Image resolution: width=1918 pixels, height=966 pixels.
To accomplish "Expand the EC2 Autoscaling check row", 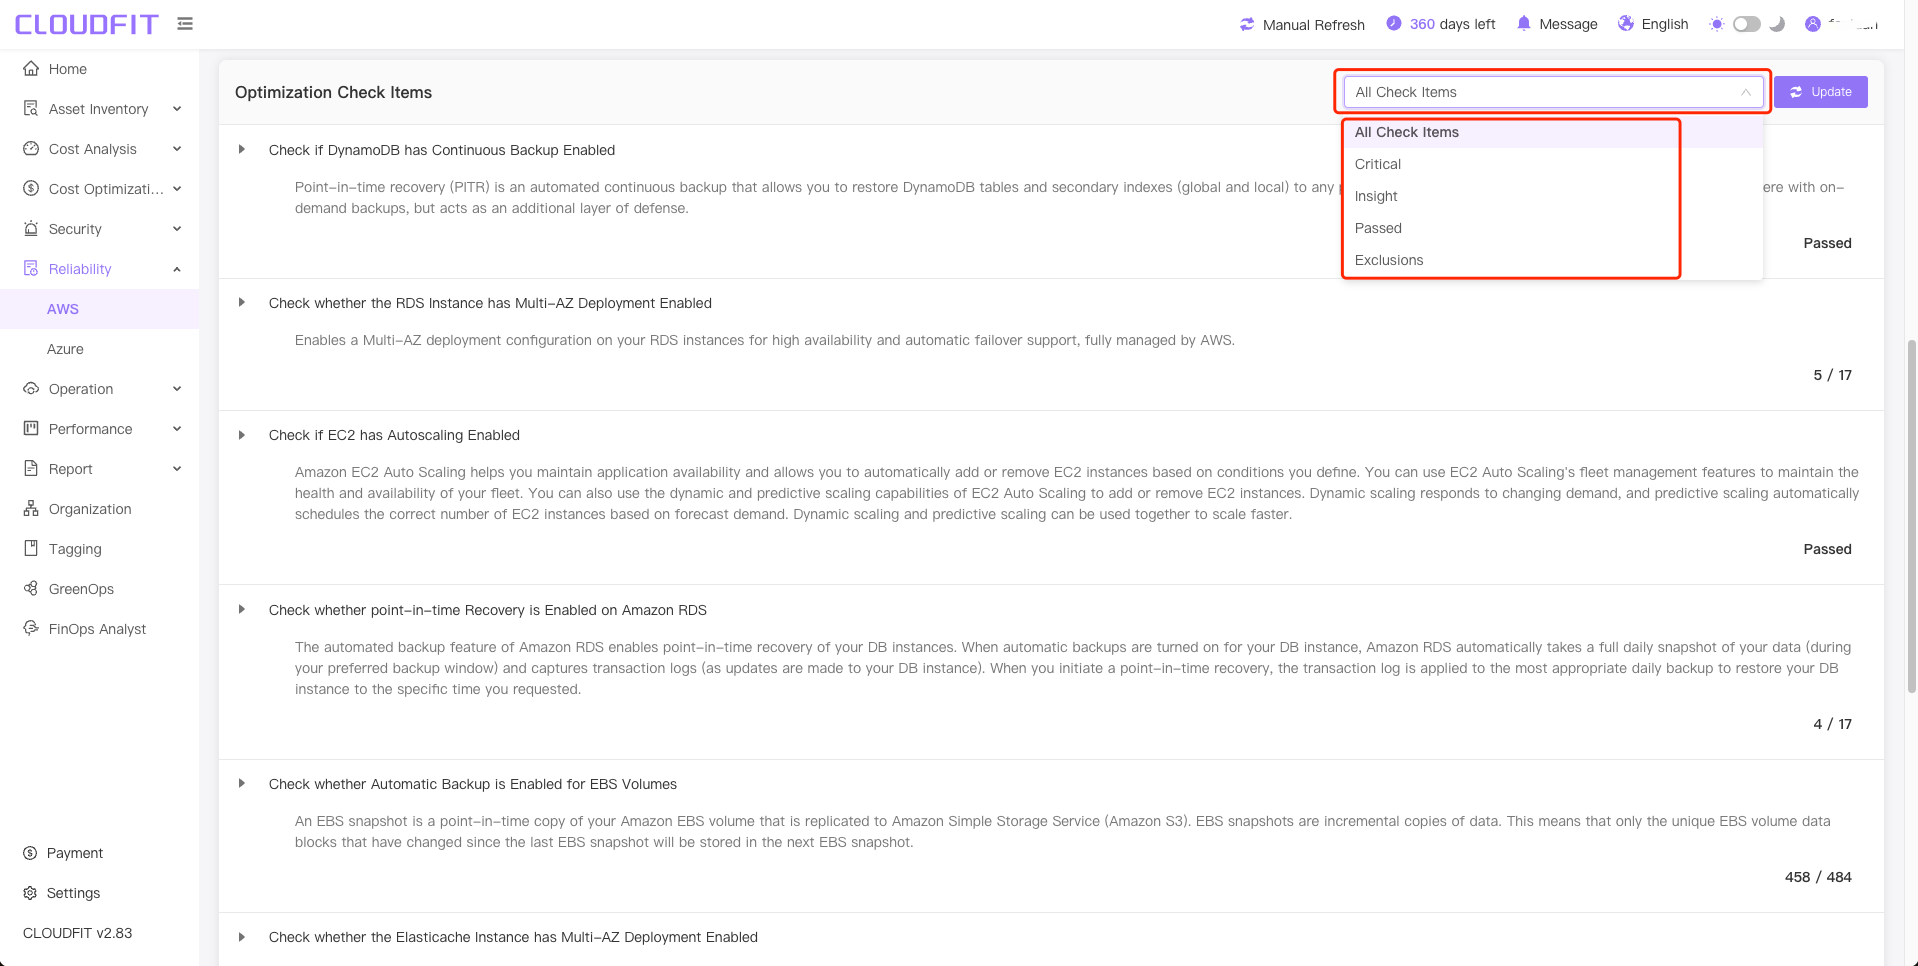I will [x=242, y=435].
